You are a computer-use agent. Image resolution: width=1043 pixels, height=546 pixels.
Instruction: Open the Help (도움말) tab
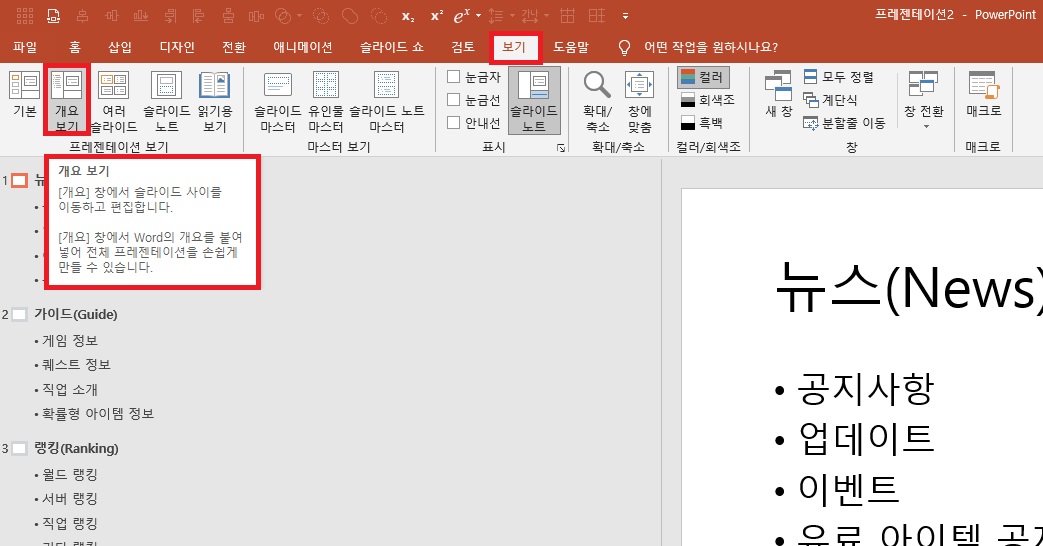pos(571,47)
